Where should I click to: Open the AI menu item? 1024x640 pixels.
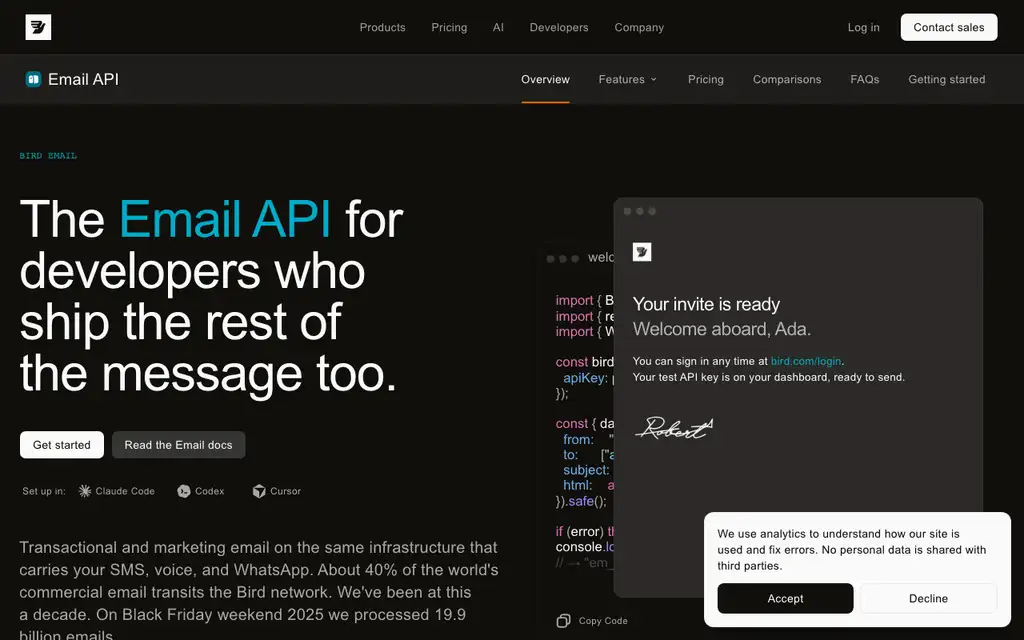[x=498, y=27]
